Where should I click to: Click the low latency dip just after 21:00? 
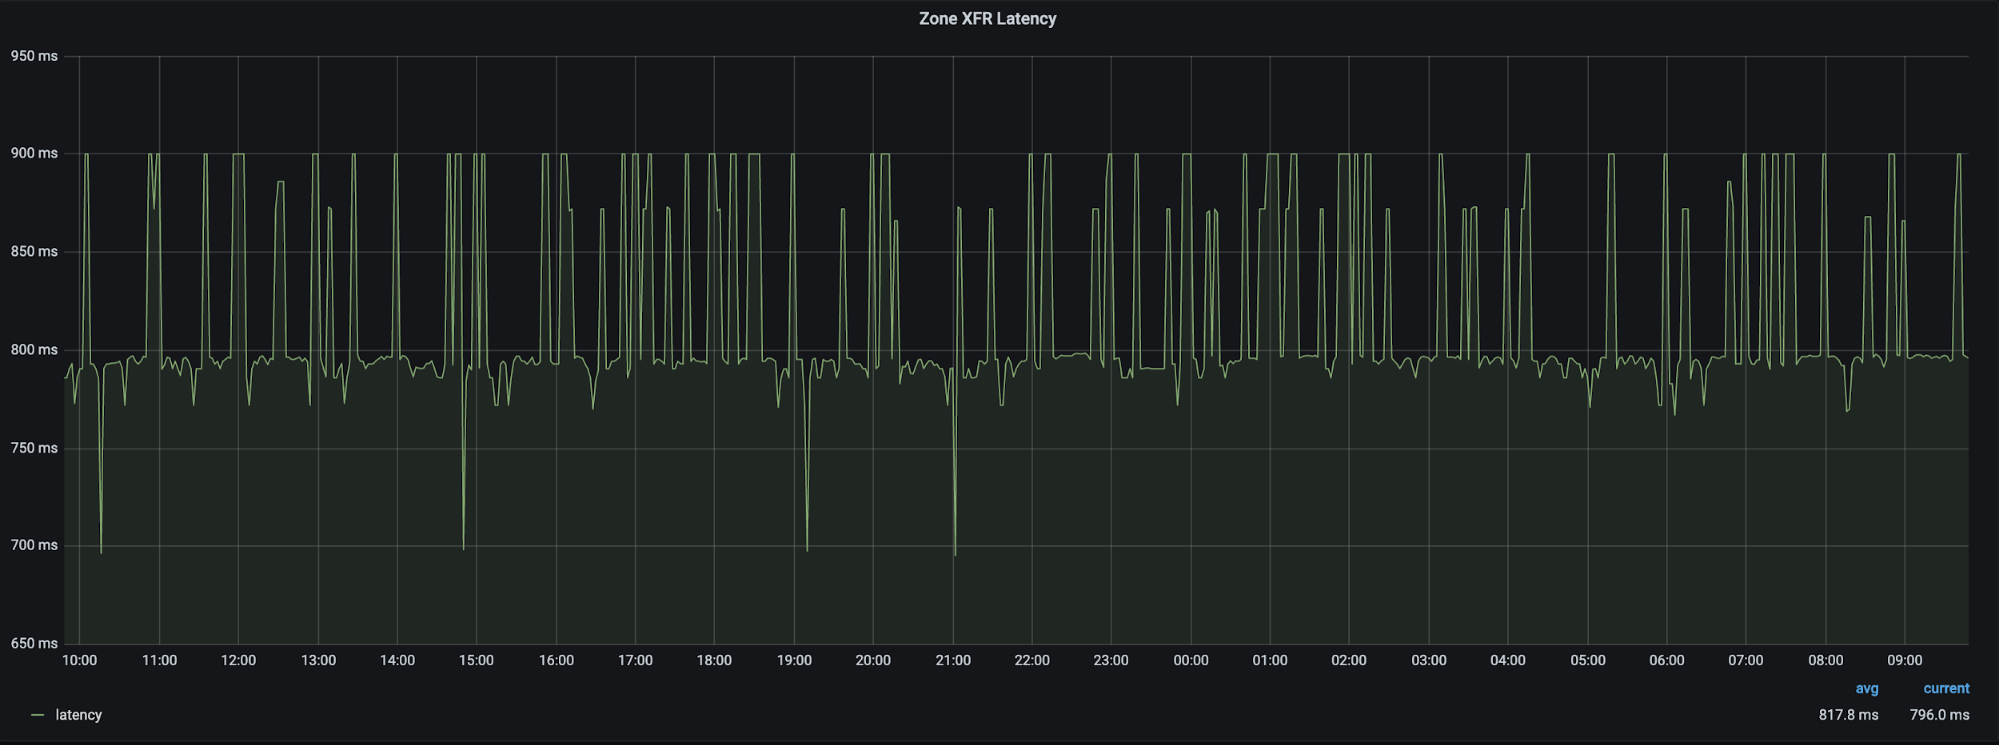click(x=955, y=553)
